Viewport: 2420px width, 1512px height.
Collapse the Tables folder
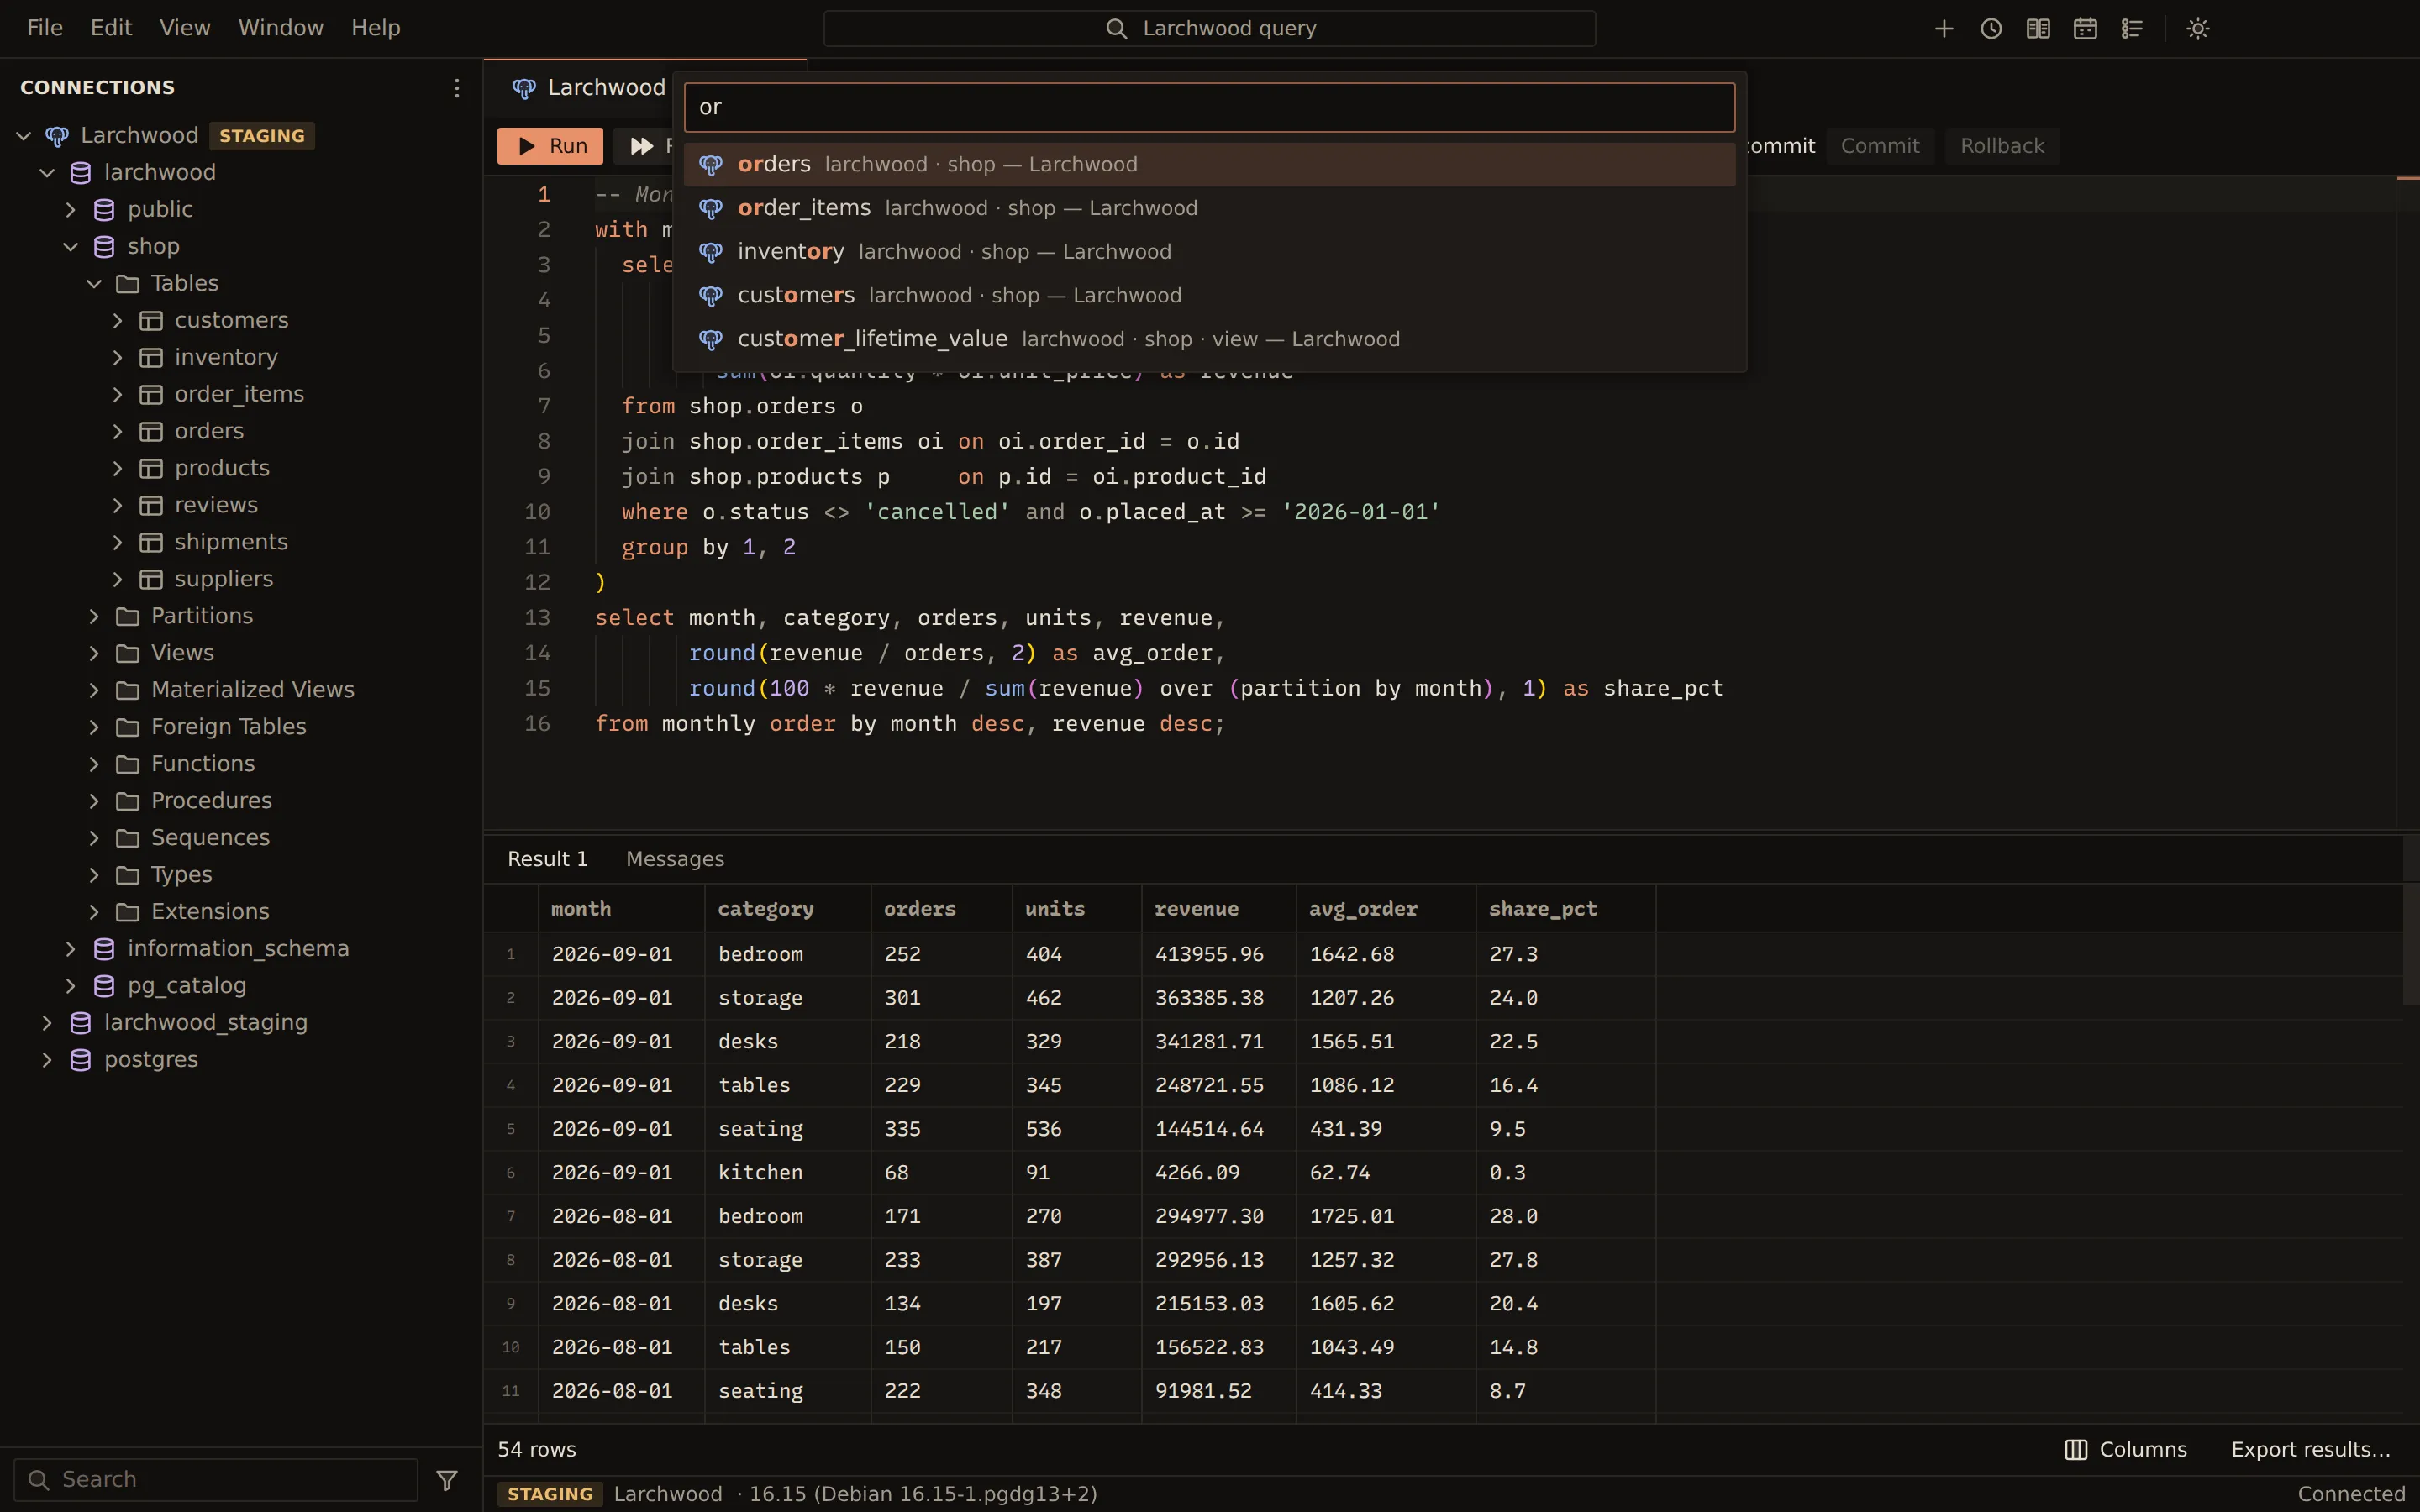[x=94, y=283]
